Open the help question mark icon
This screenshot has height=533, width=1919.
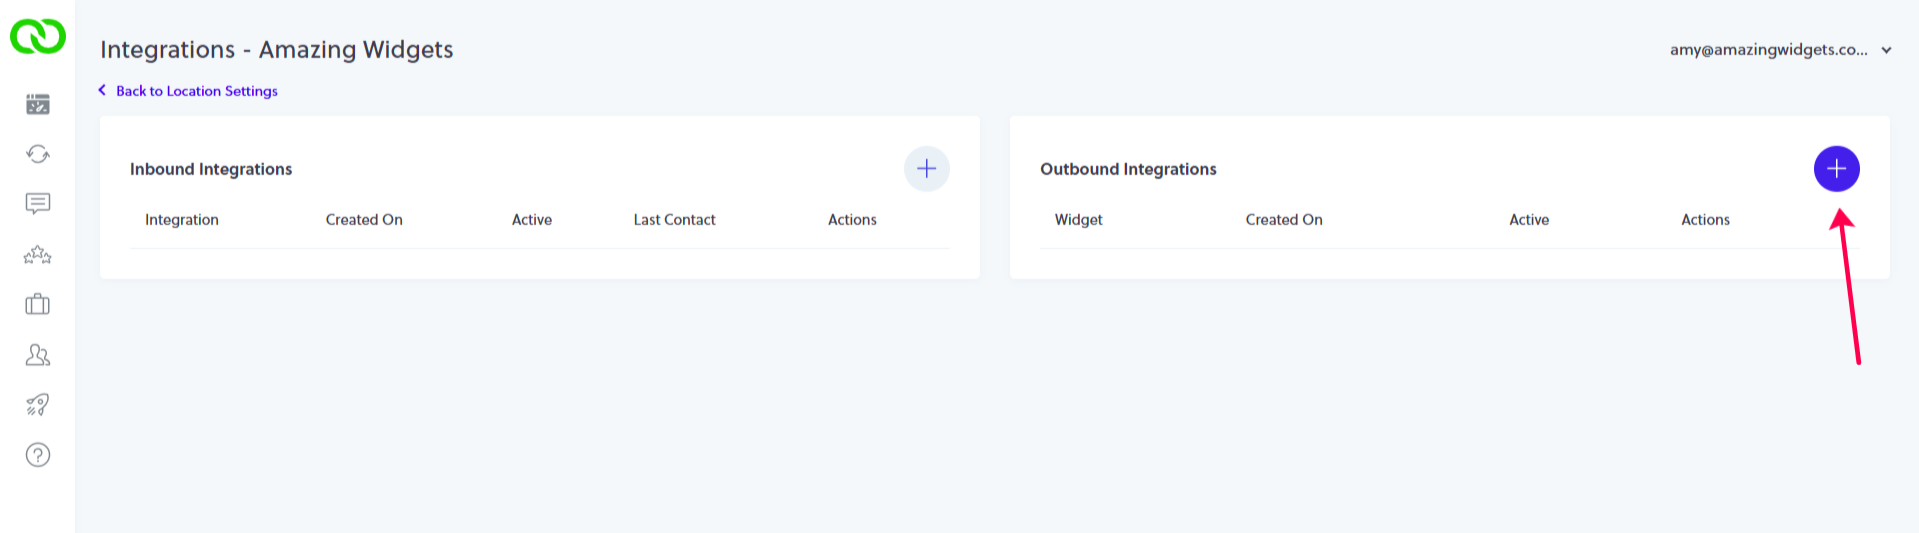[38, 455]
